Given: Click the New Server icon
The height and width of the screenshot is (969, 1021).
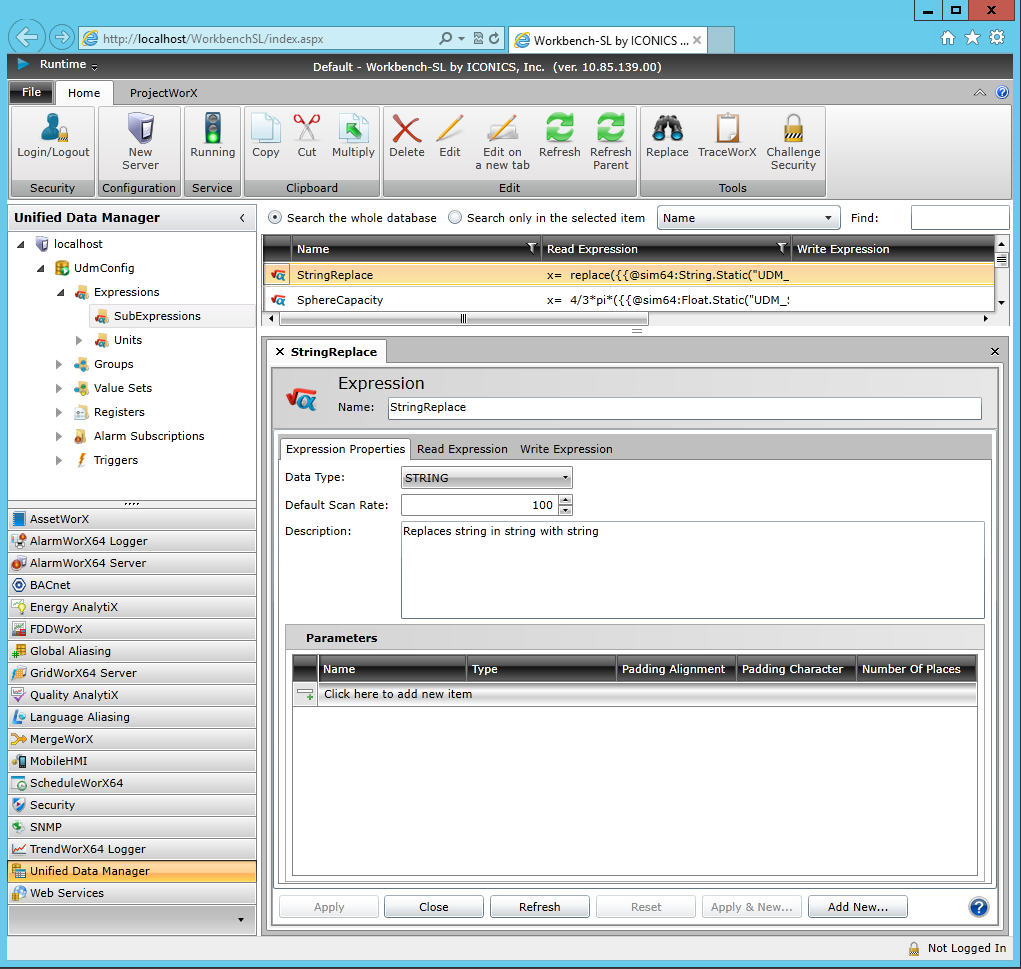Looking at the screenshot, I should click(x=140, y=130).
